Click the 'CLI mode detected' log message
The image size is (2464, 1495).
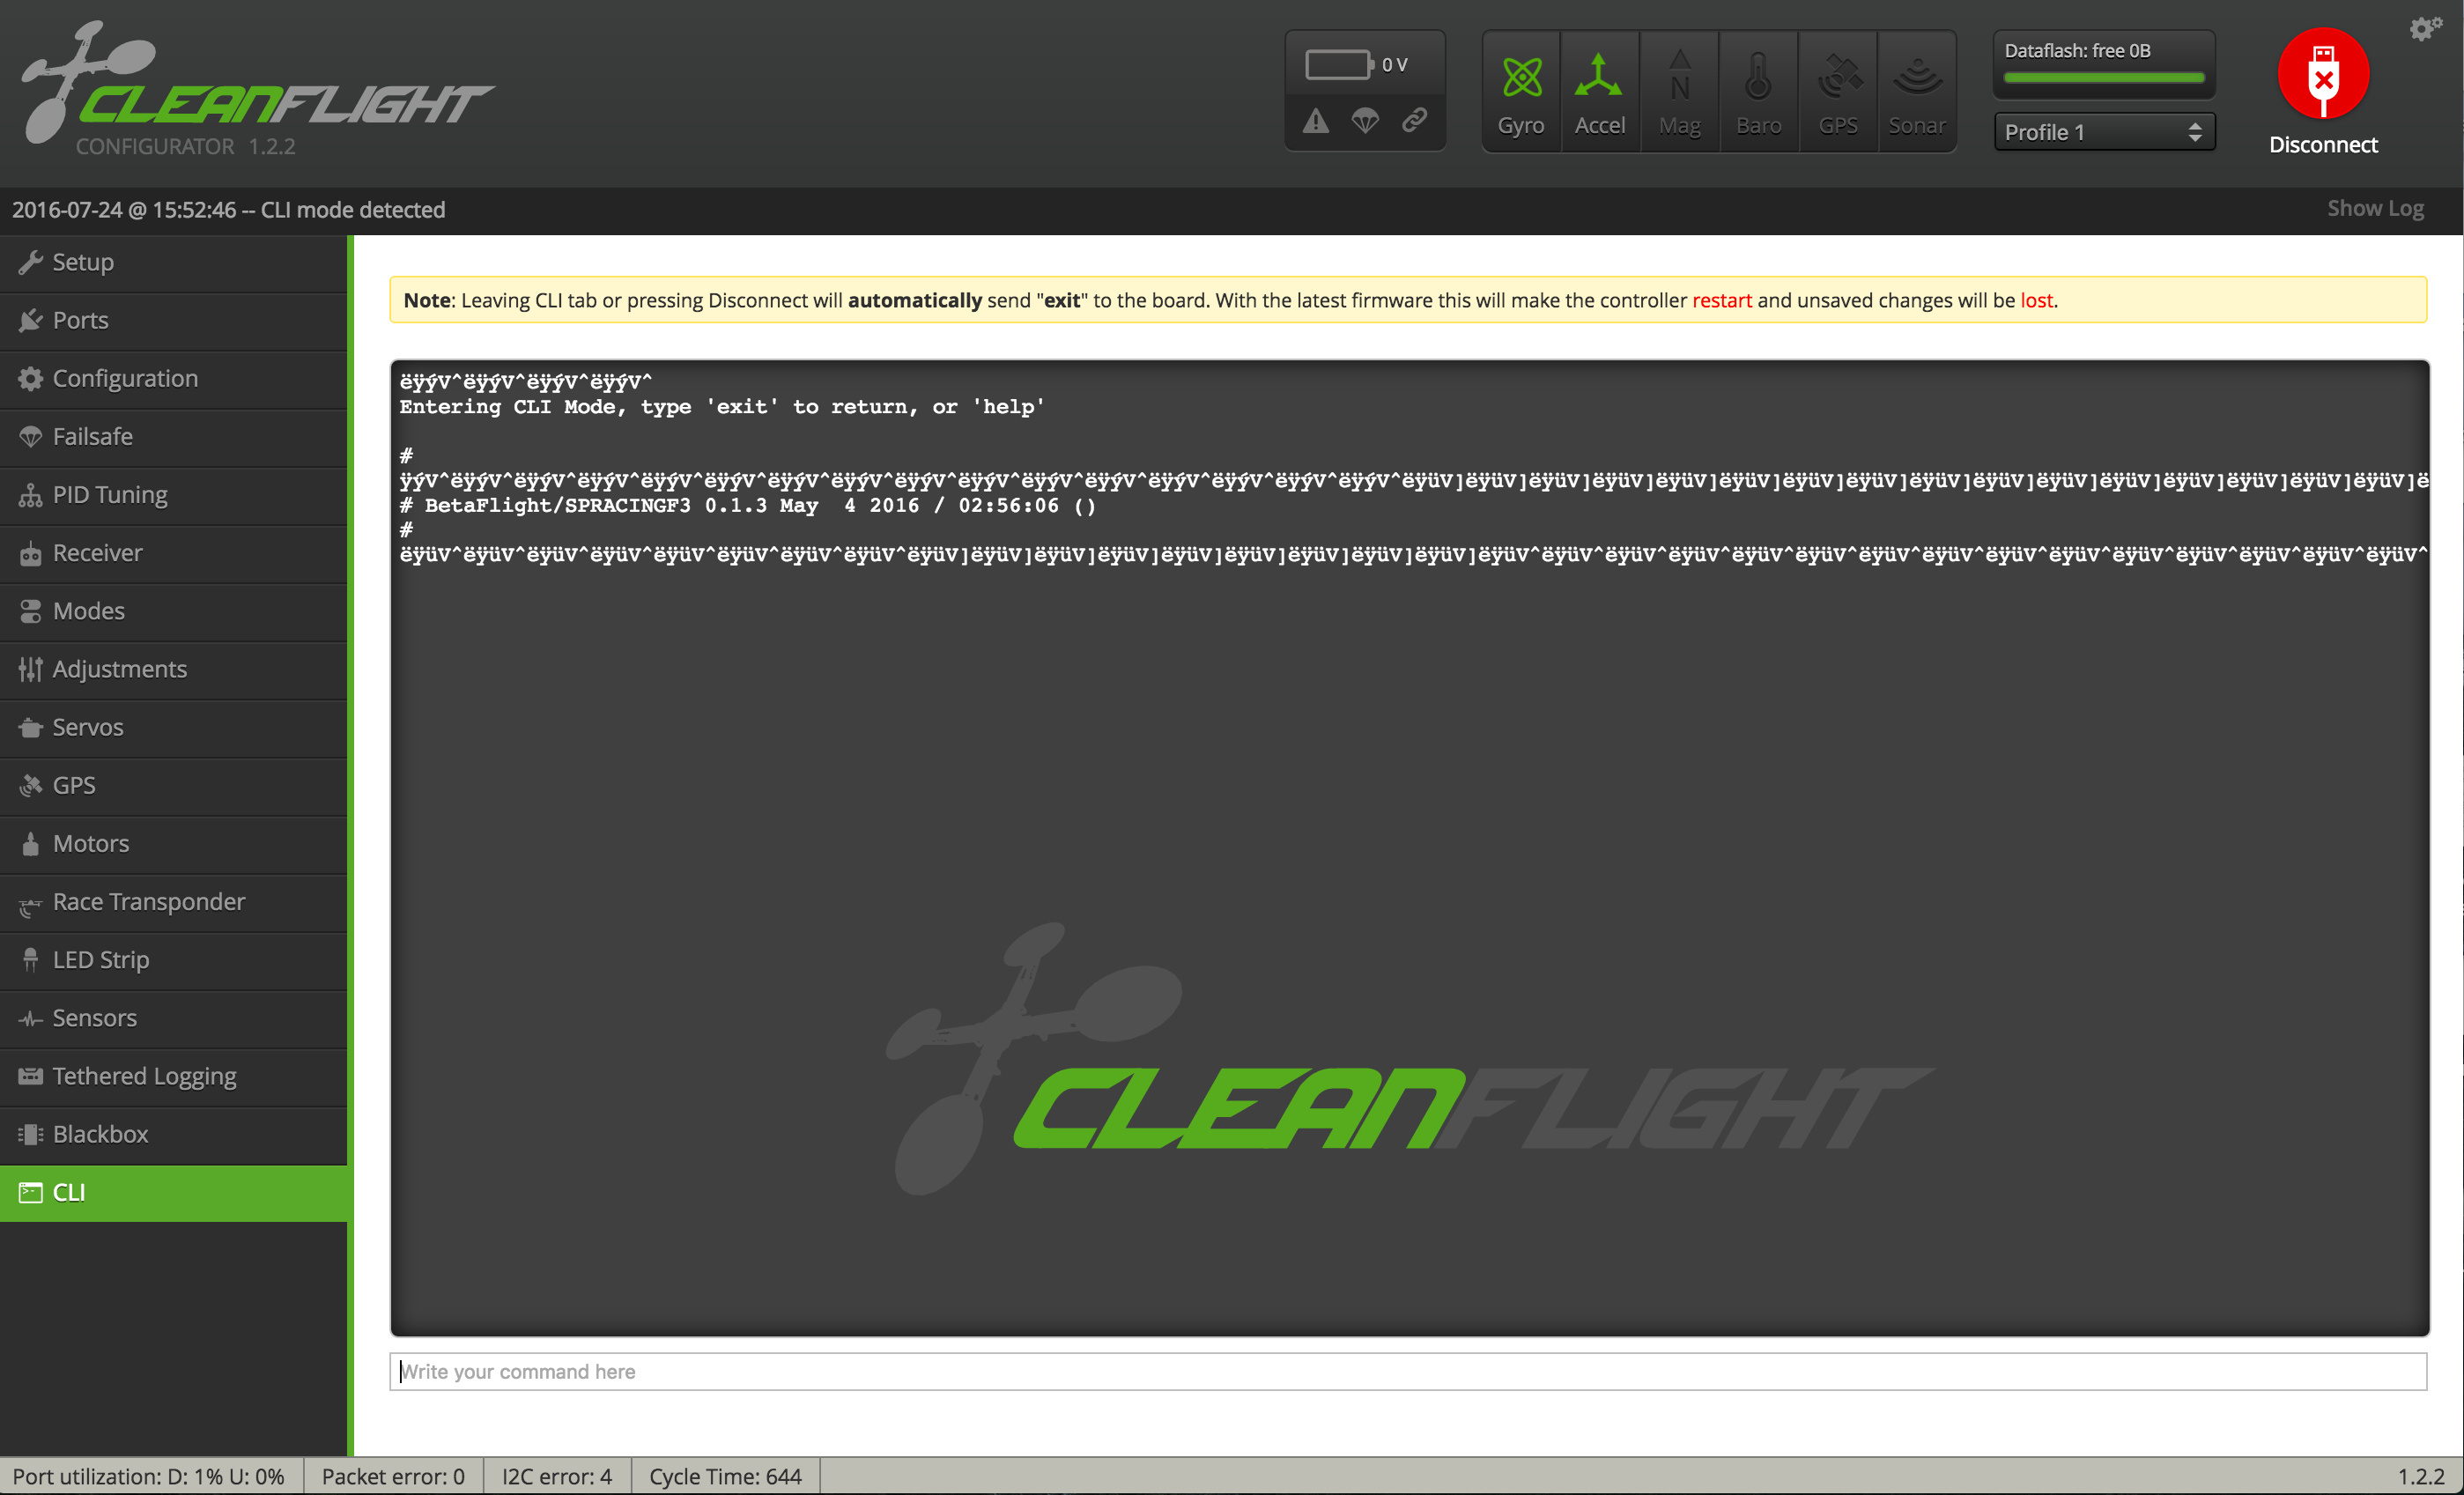click(x=353, y=210)
